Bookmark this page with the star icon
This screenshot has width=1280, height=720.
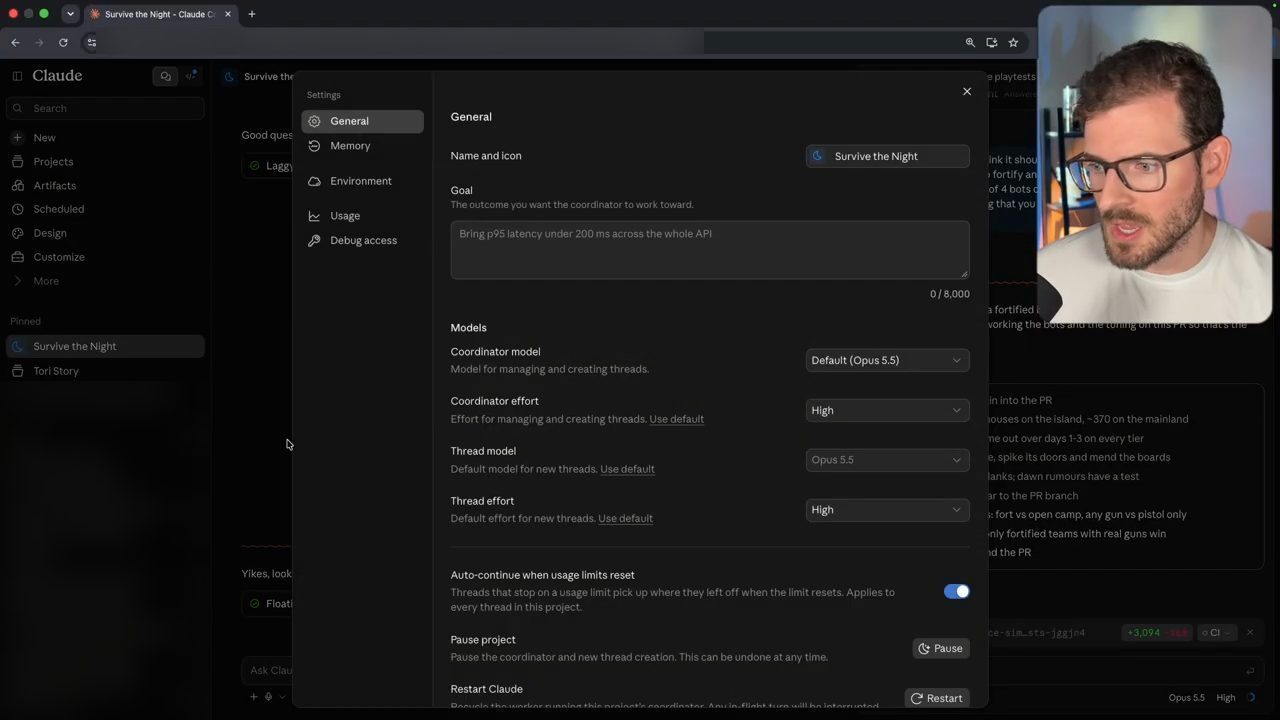(1013, 42)
